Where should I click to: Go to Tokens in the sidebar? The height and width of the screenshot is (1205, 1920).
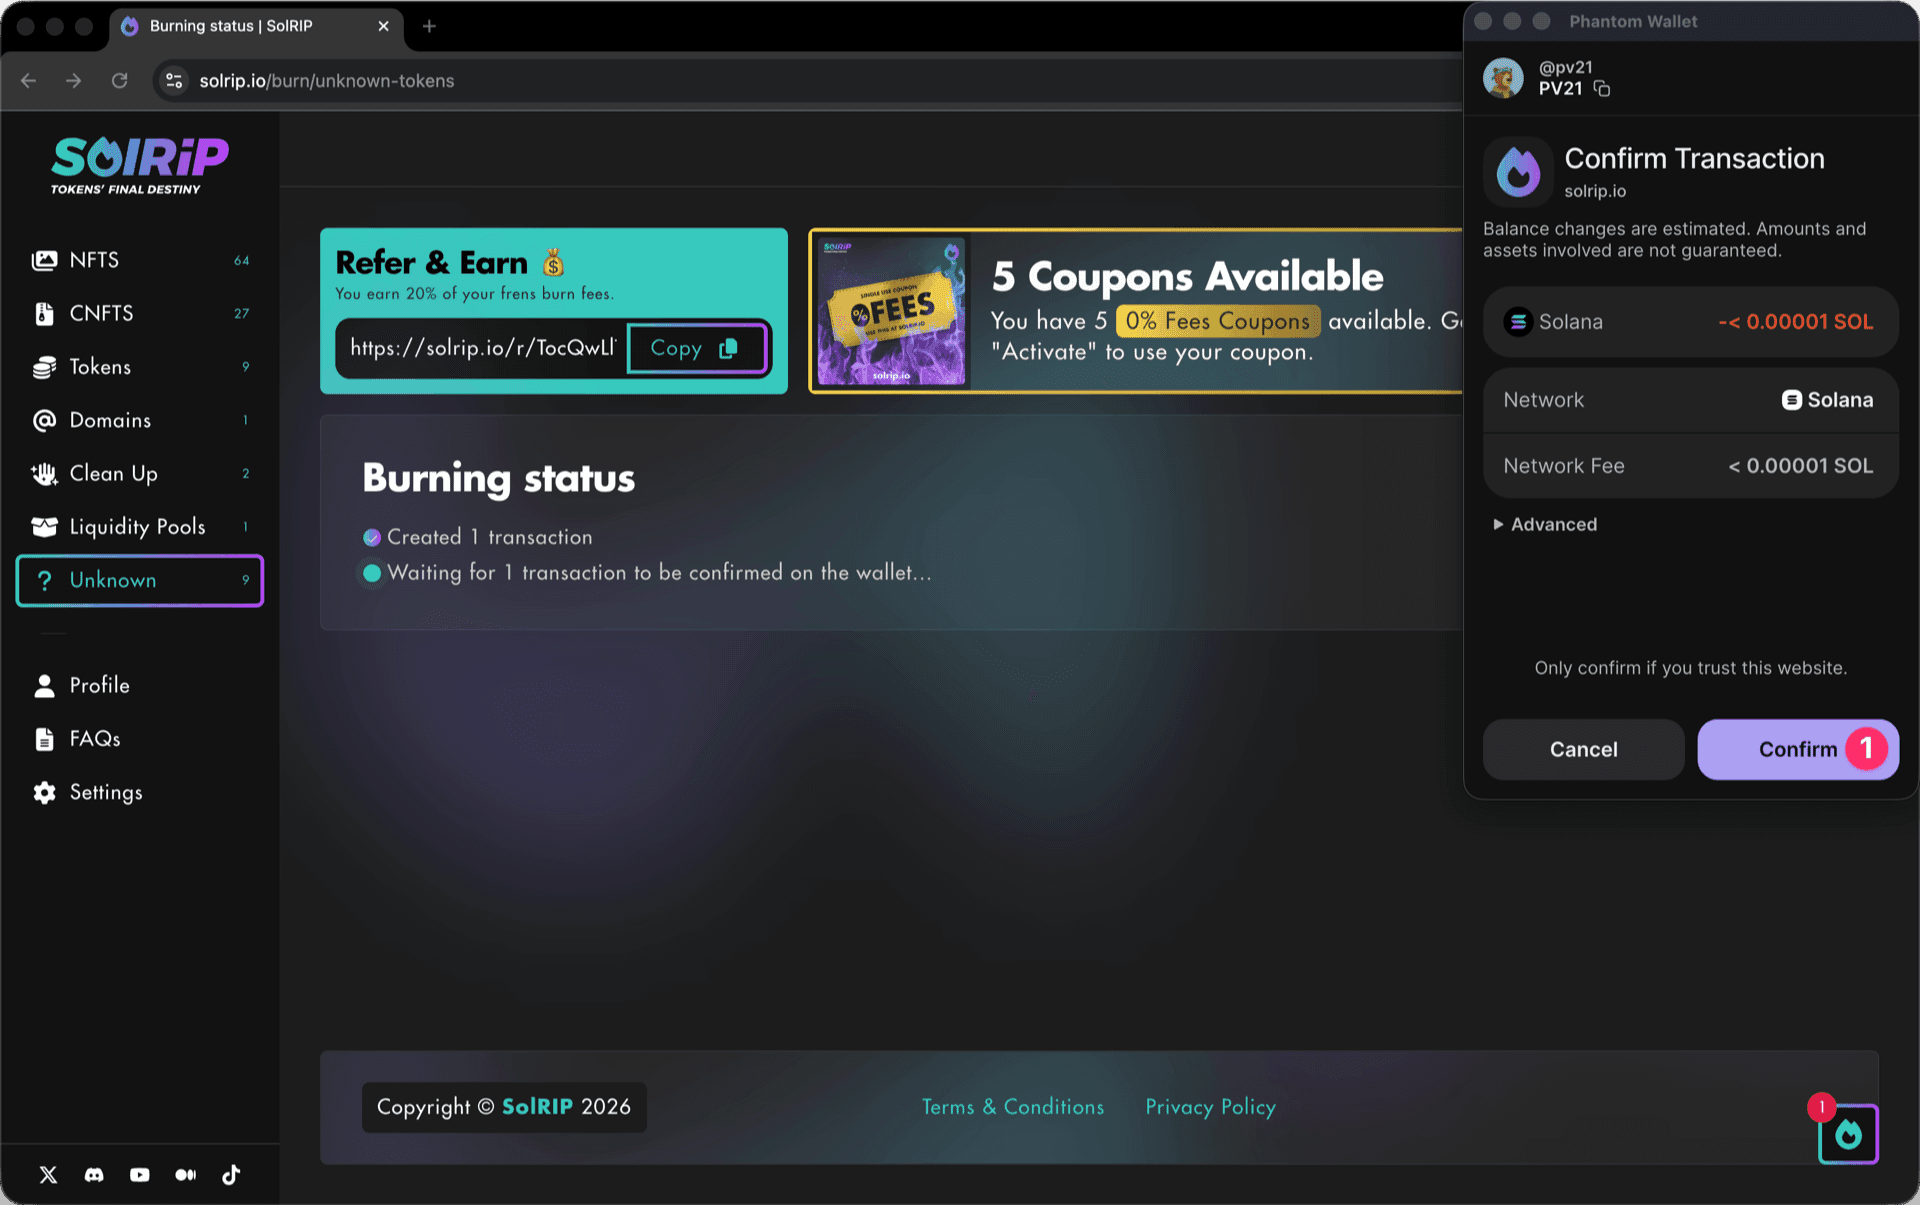tap(140, 367)
